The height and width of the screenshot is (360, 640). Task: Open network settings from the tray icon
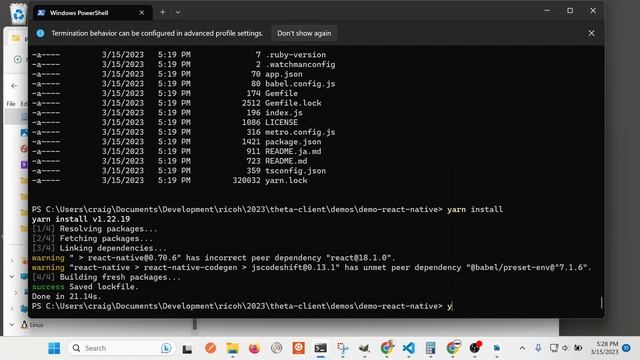pos(553,348)
